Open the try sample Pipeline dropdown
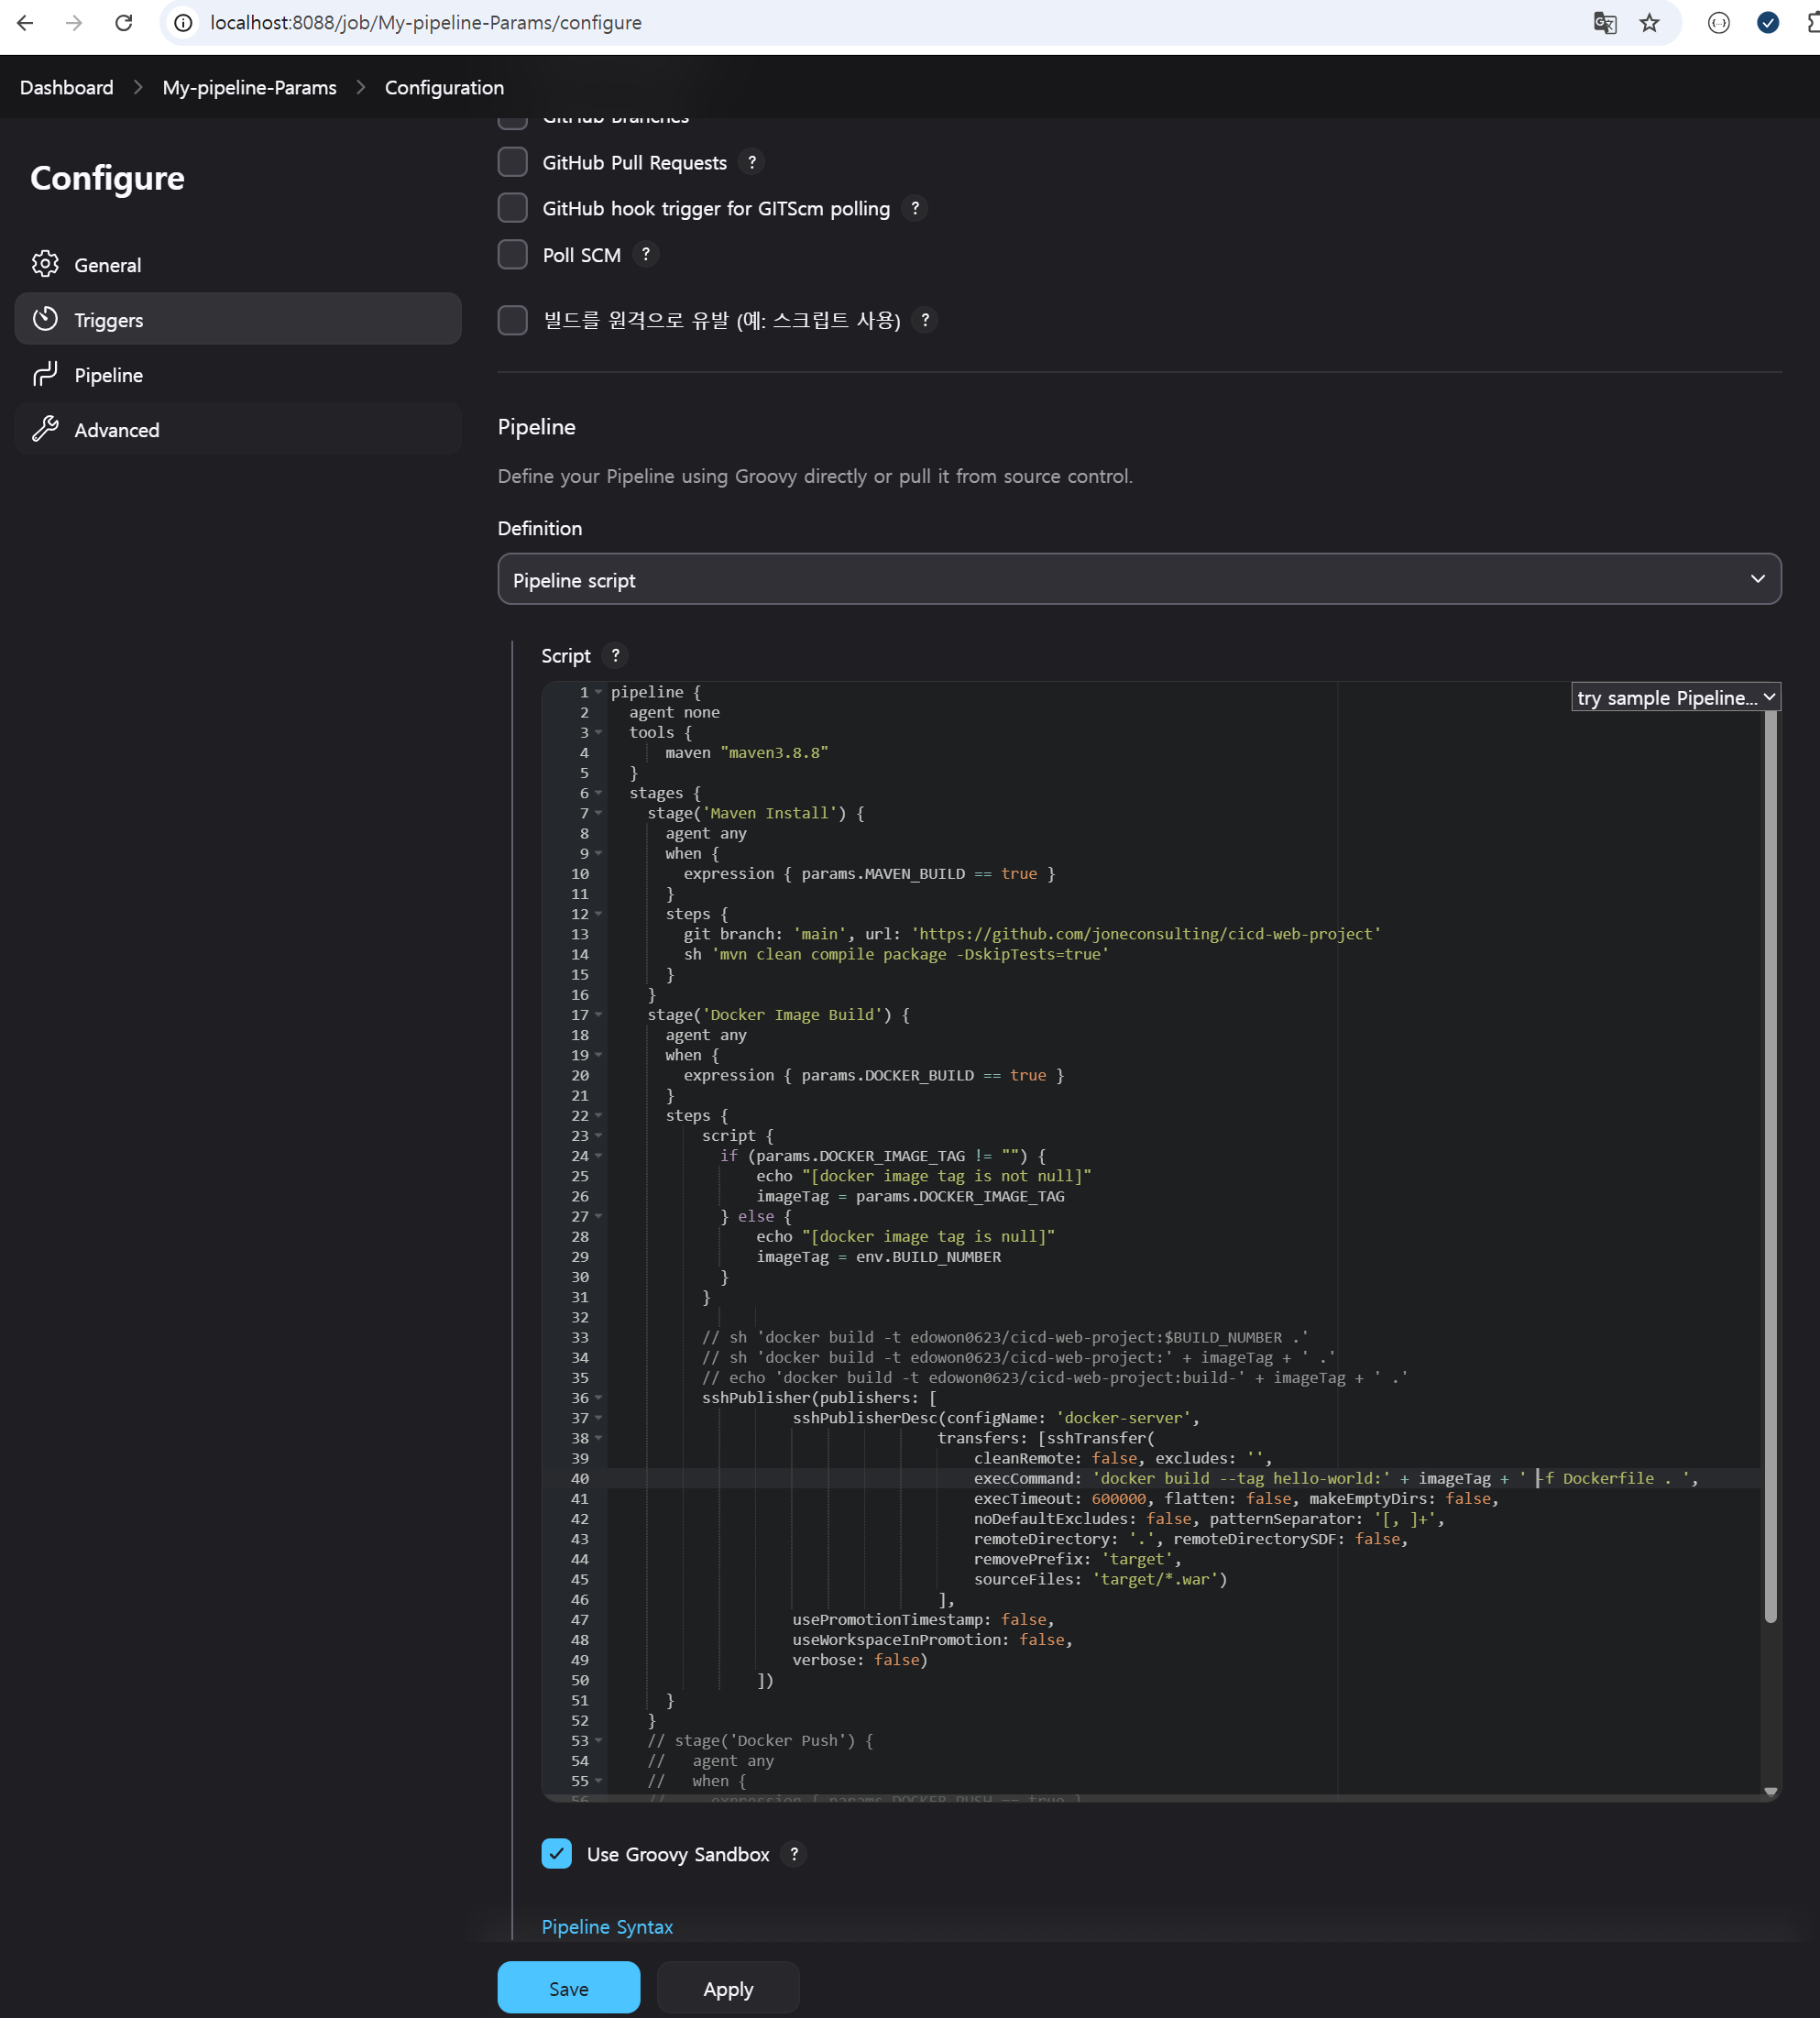This screenshot has height=2018, width=1820. tap(1675, 697)
